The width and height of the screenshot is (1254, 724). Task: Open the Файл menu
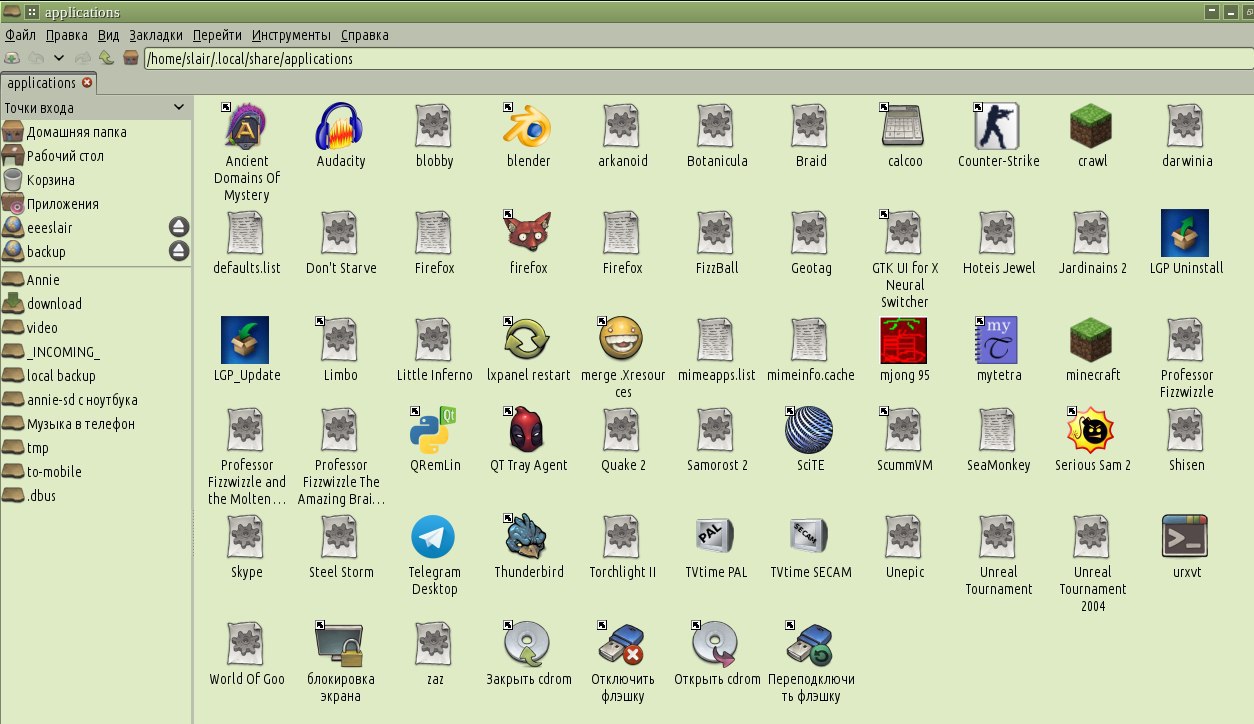pos(20,35)
